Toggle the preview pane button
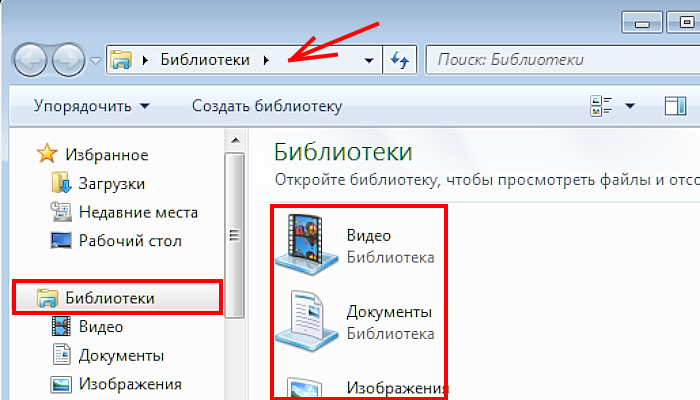The width and height of the screenshot is (700, 400). coord(675,106)
